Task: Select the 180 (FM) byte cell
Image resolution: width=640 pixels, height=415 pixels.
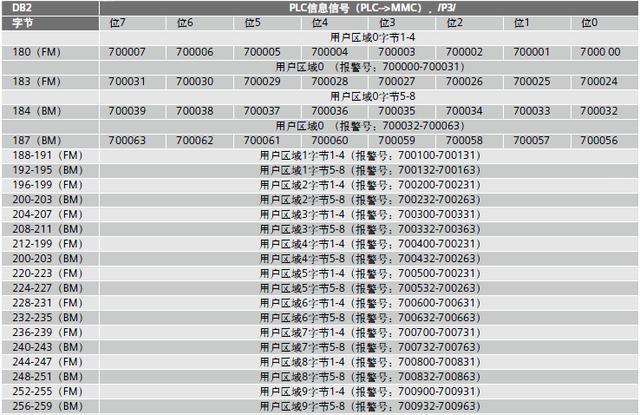Action: (50, 52)
